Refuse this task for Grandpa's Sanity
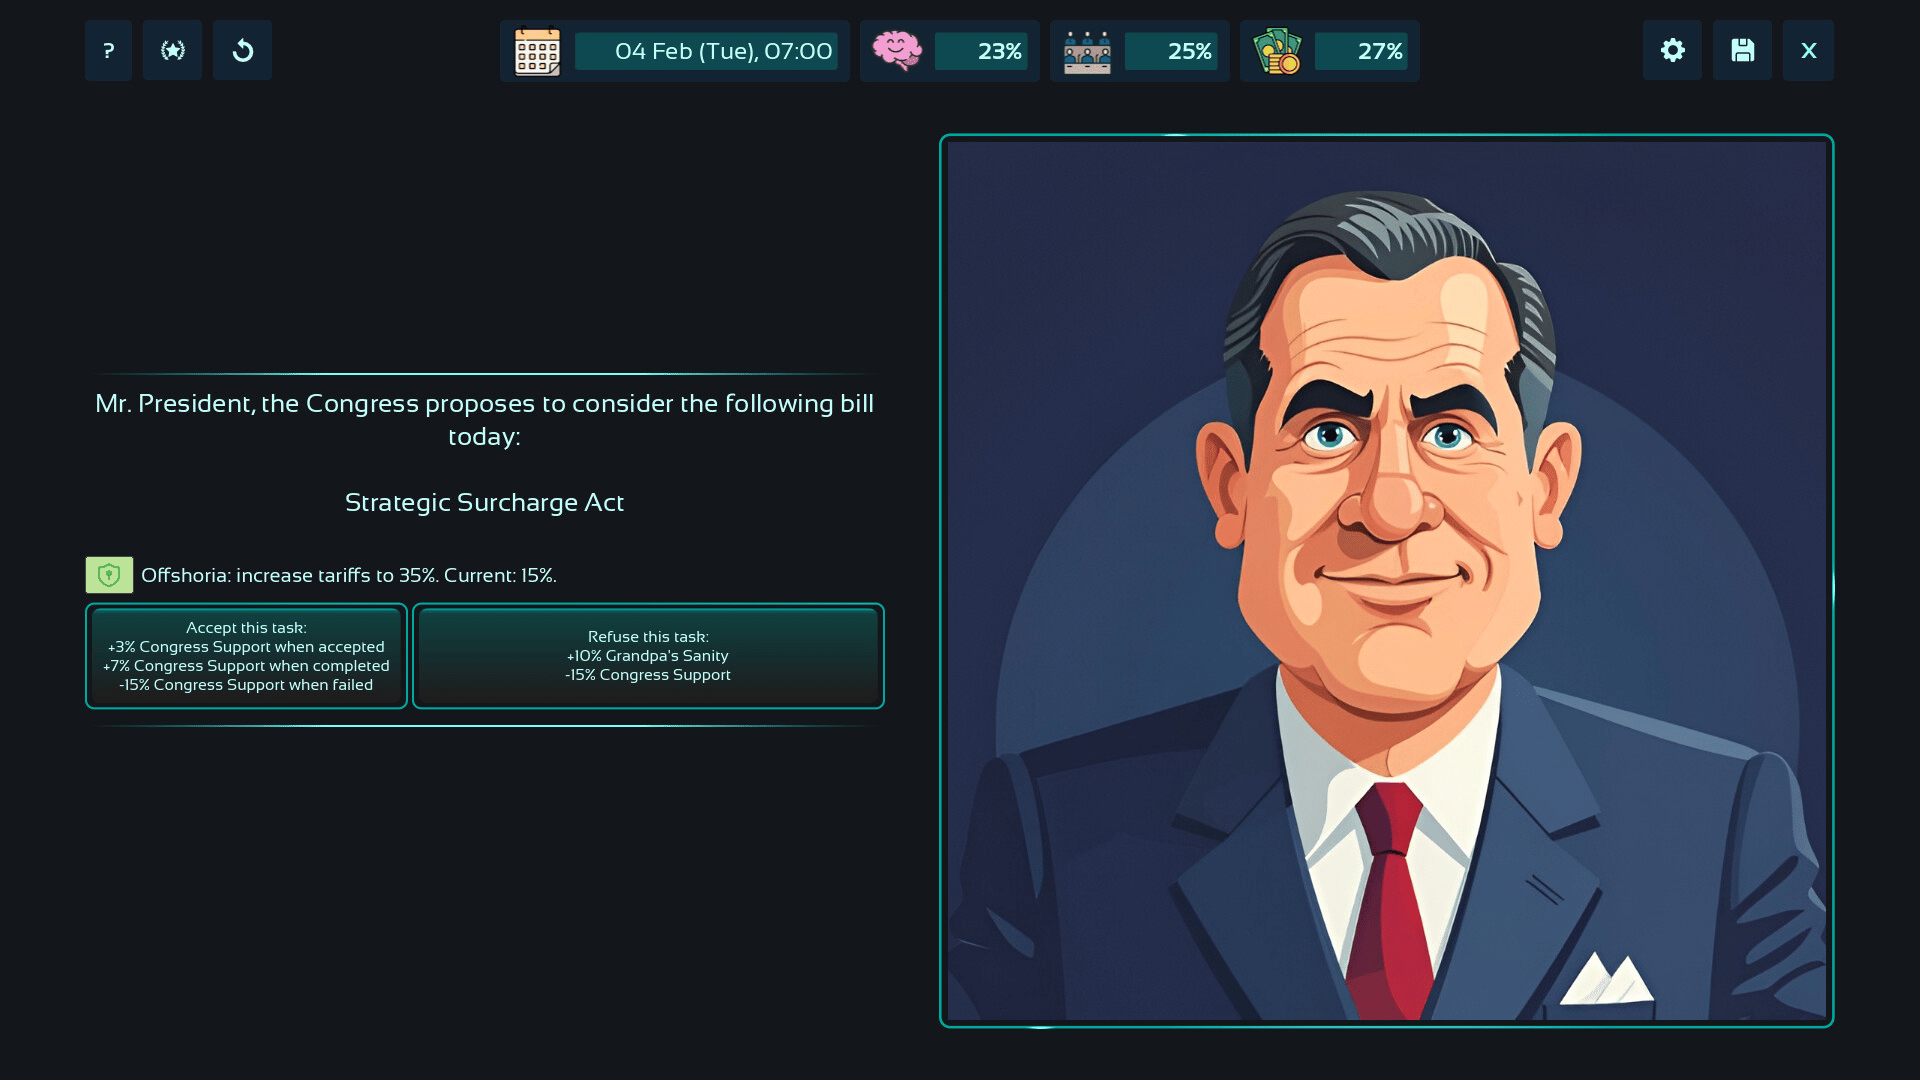 coord(648,656)
